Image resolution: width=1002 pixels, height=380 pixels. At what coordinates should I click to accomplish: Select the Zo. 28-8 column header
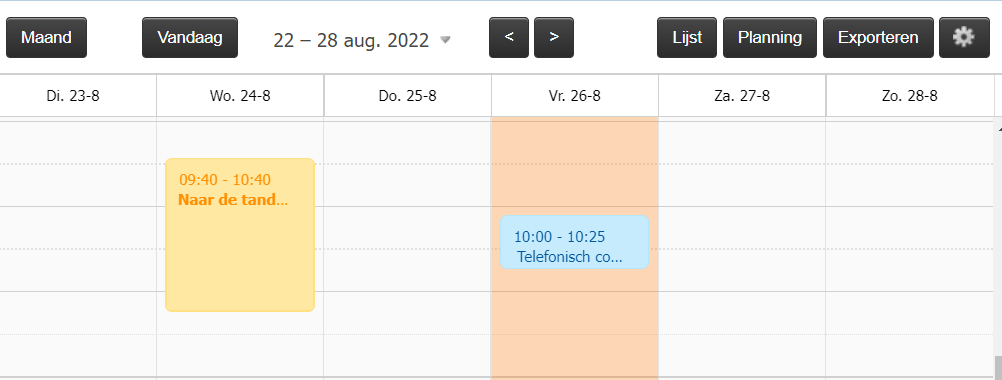(909, 96)
